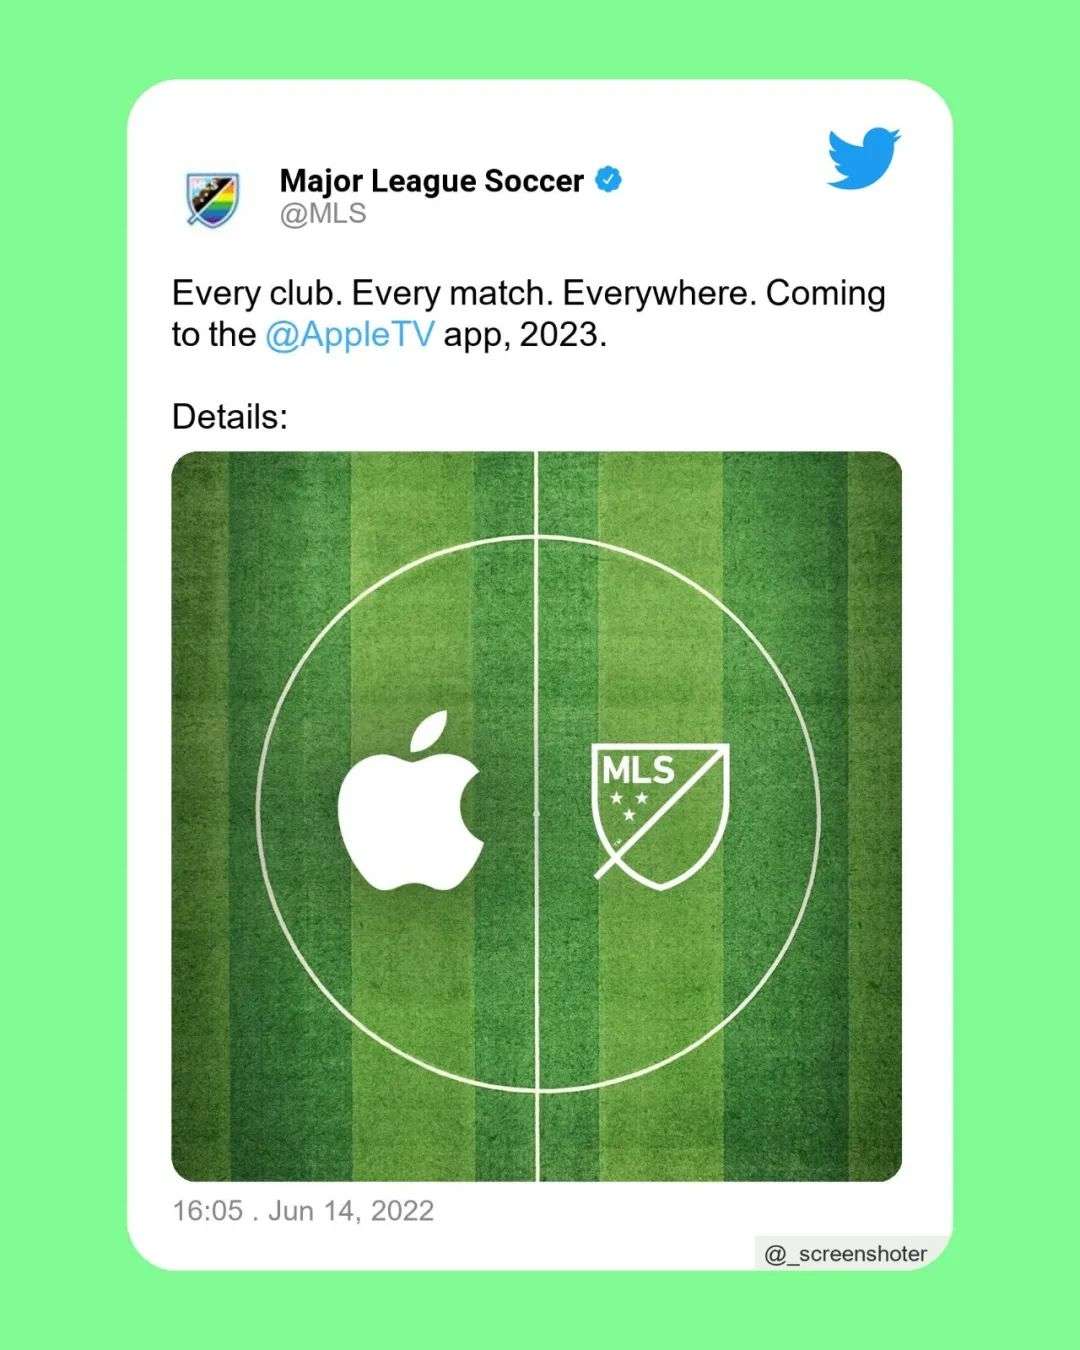
Task: Click the 'Details:' text line
Action: pos(230,417)
